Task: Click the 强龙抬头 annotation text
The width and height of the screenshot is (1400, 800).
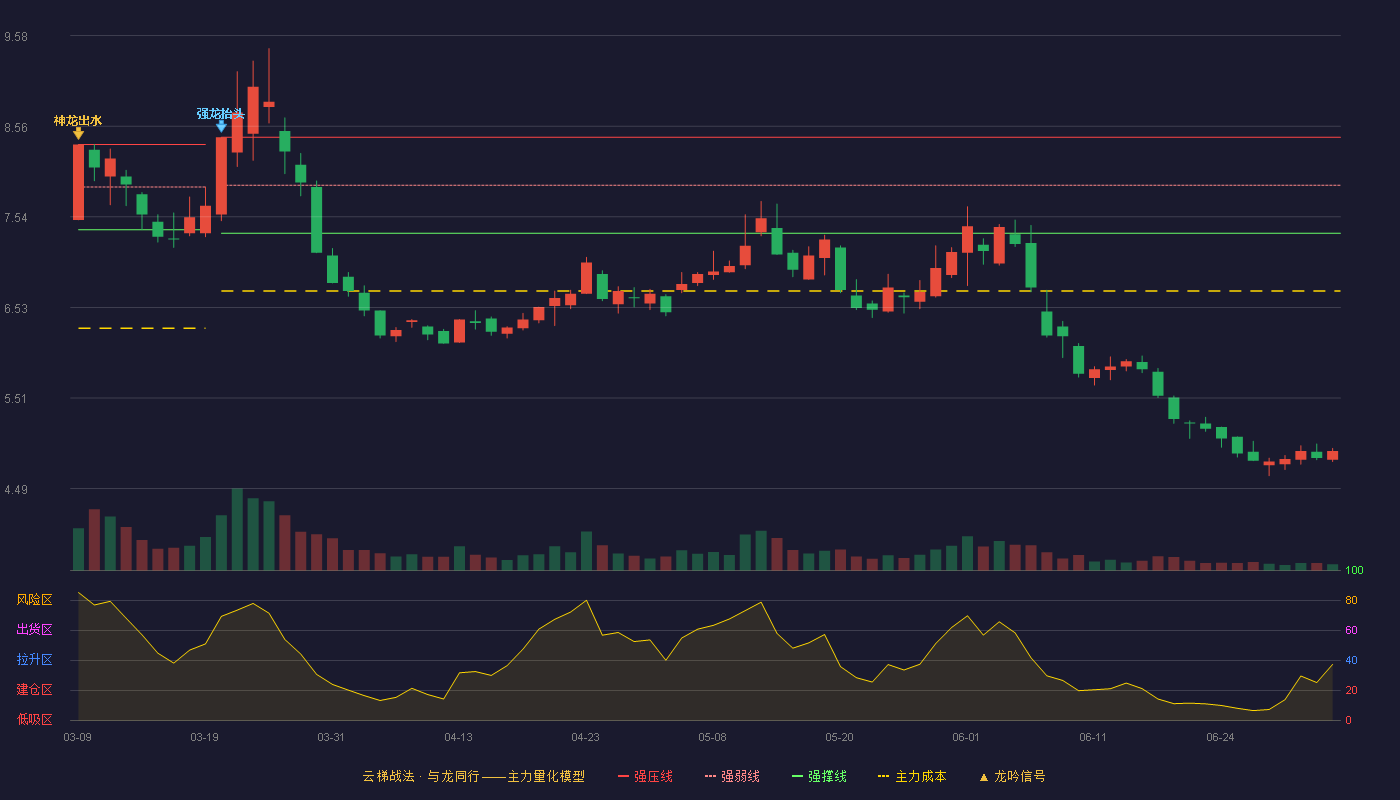Action: (221, 114)
